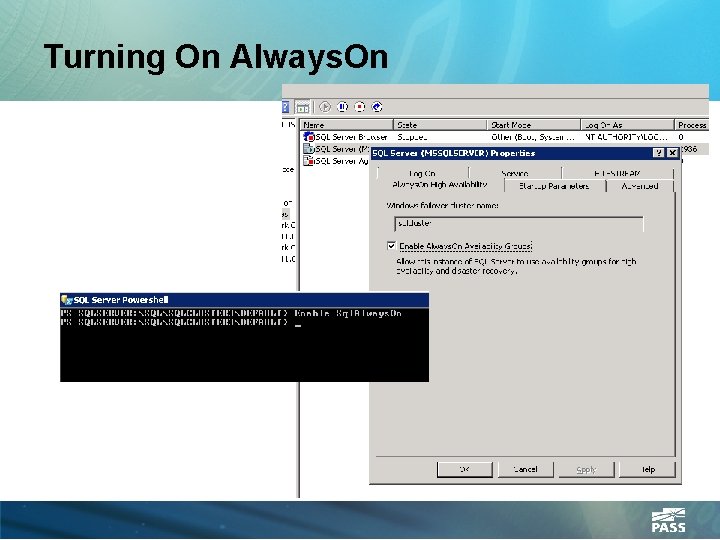This screenshot has height=540, width=720.
Task: Switch to the FILESTREAM tab
Action: pos(617,173)
